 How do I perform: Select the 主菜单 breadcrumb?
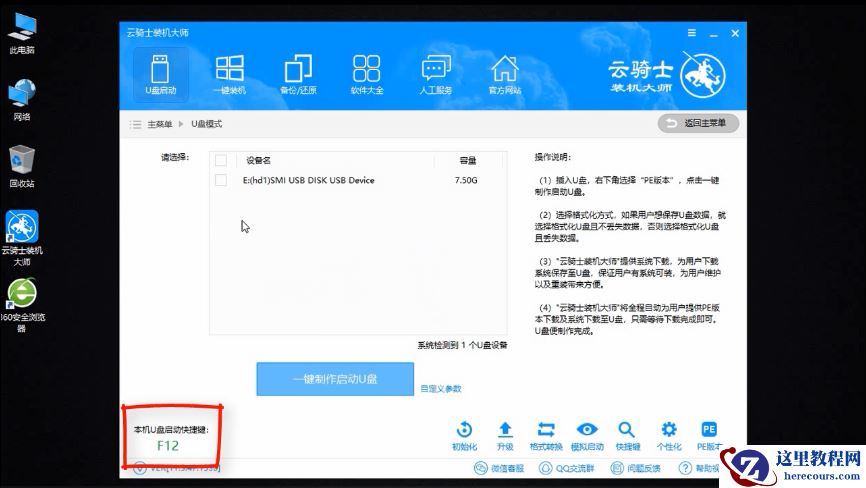click(160, 124)
